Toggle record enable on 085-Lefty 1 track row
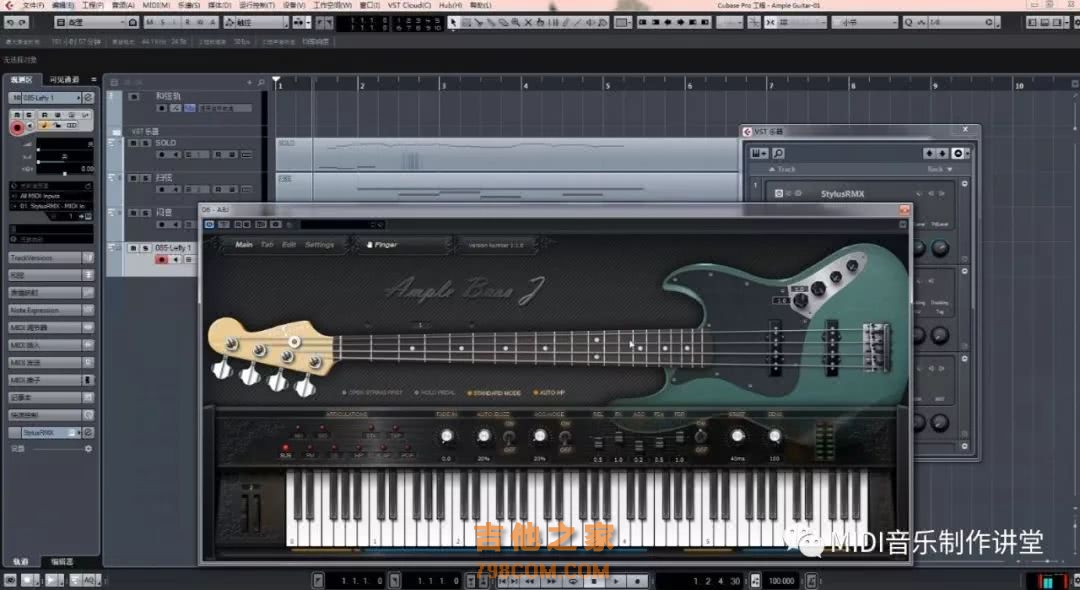 [x=162, y=260]
